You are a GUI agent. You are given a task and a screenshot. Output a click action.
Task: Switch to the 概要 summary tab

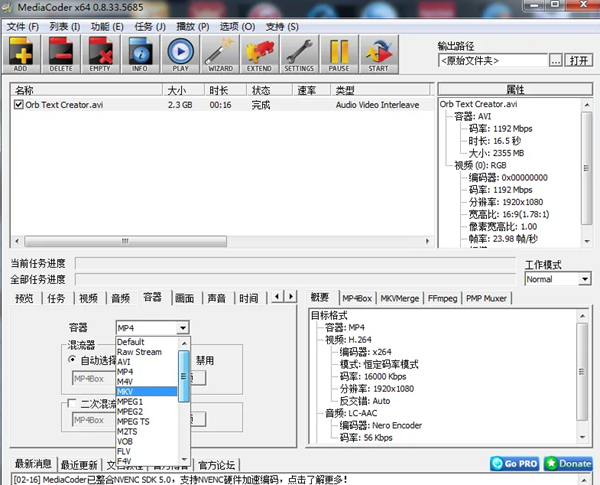point(320,297)
